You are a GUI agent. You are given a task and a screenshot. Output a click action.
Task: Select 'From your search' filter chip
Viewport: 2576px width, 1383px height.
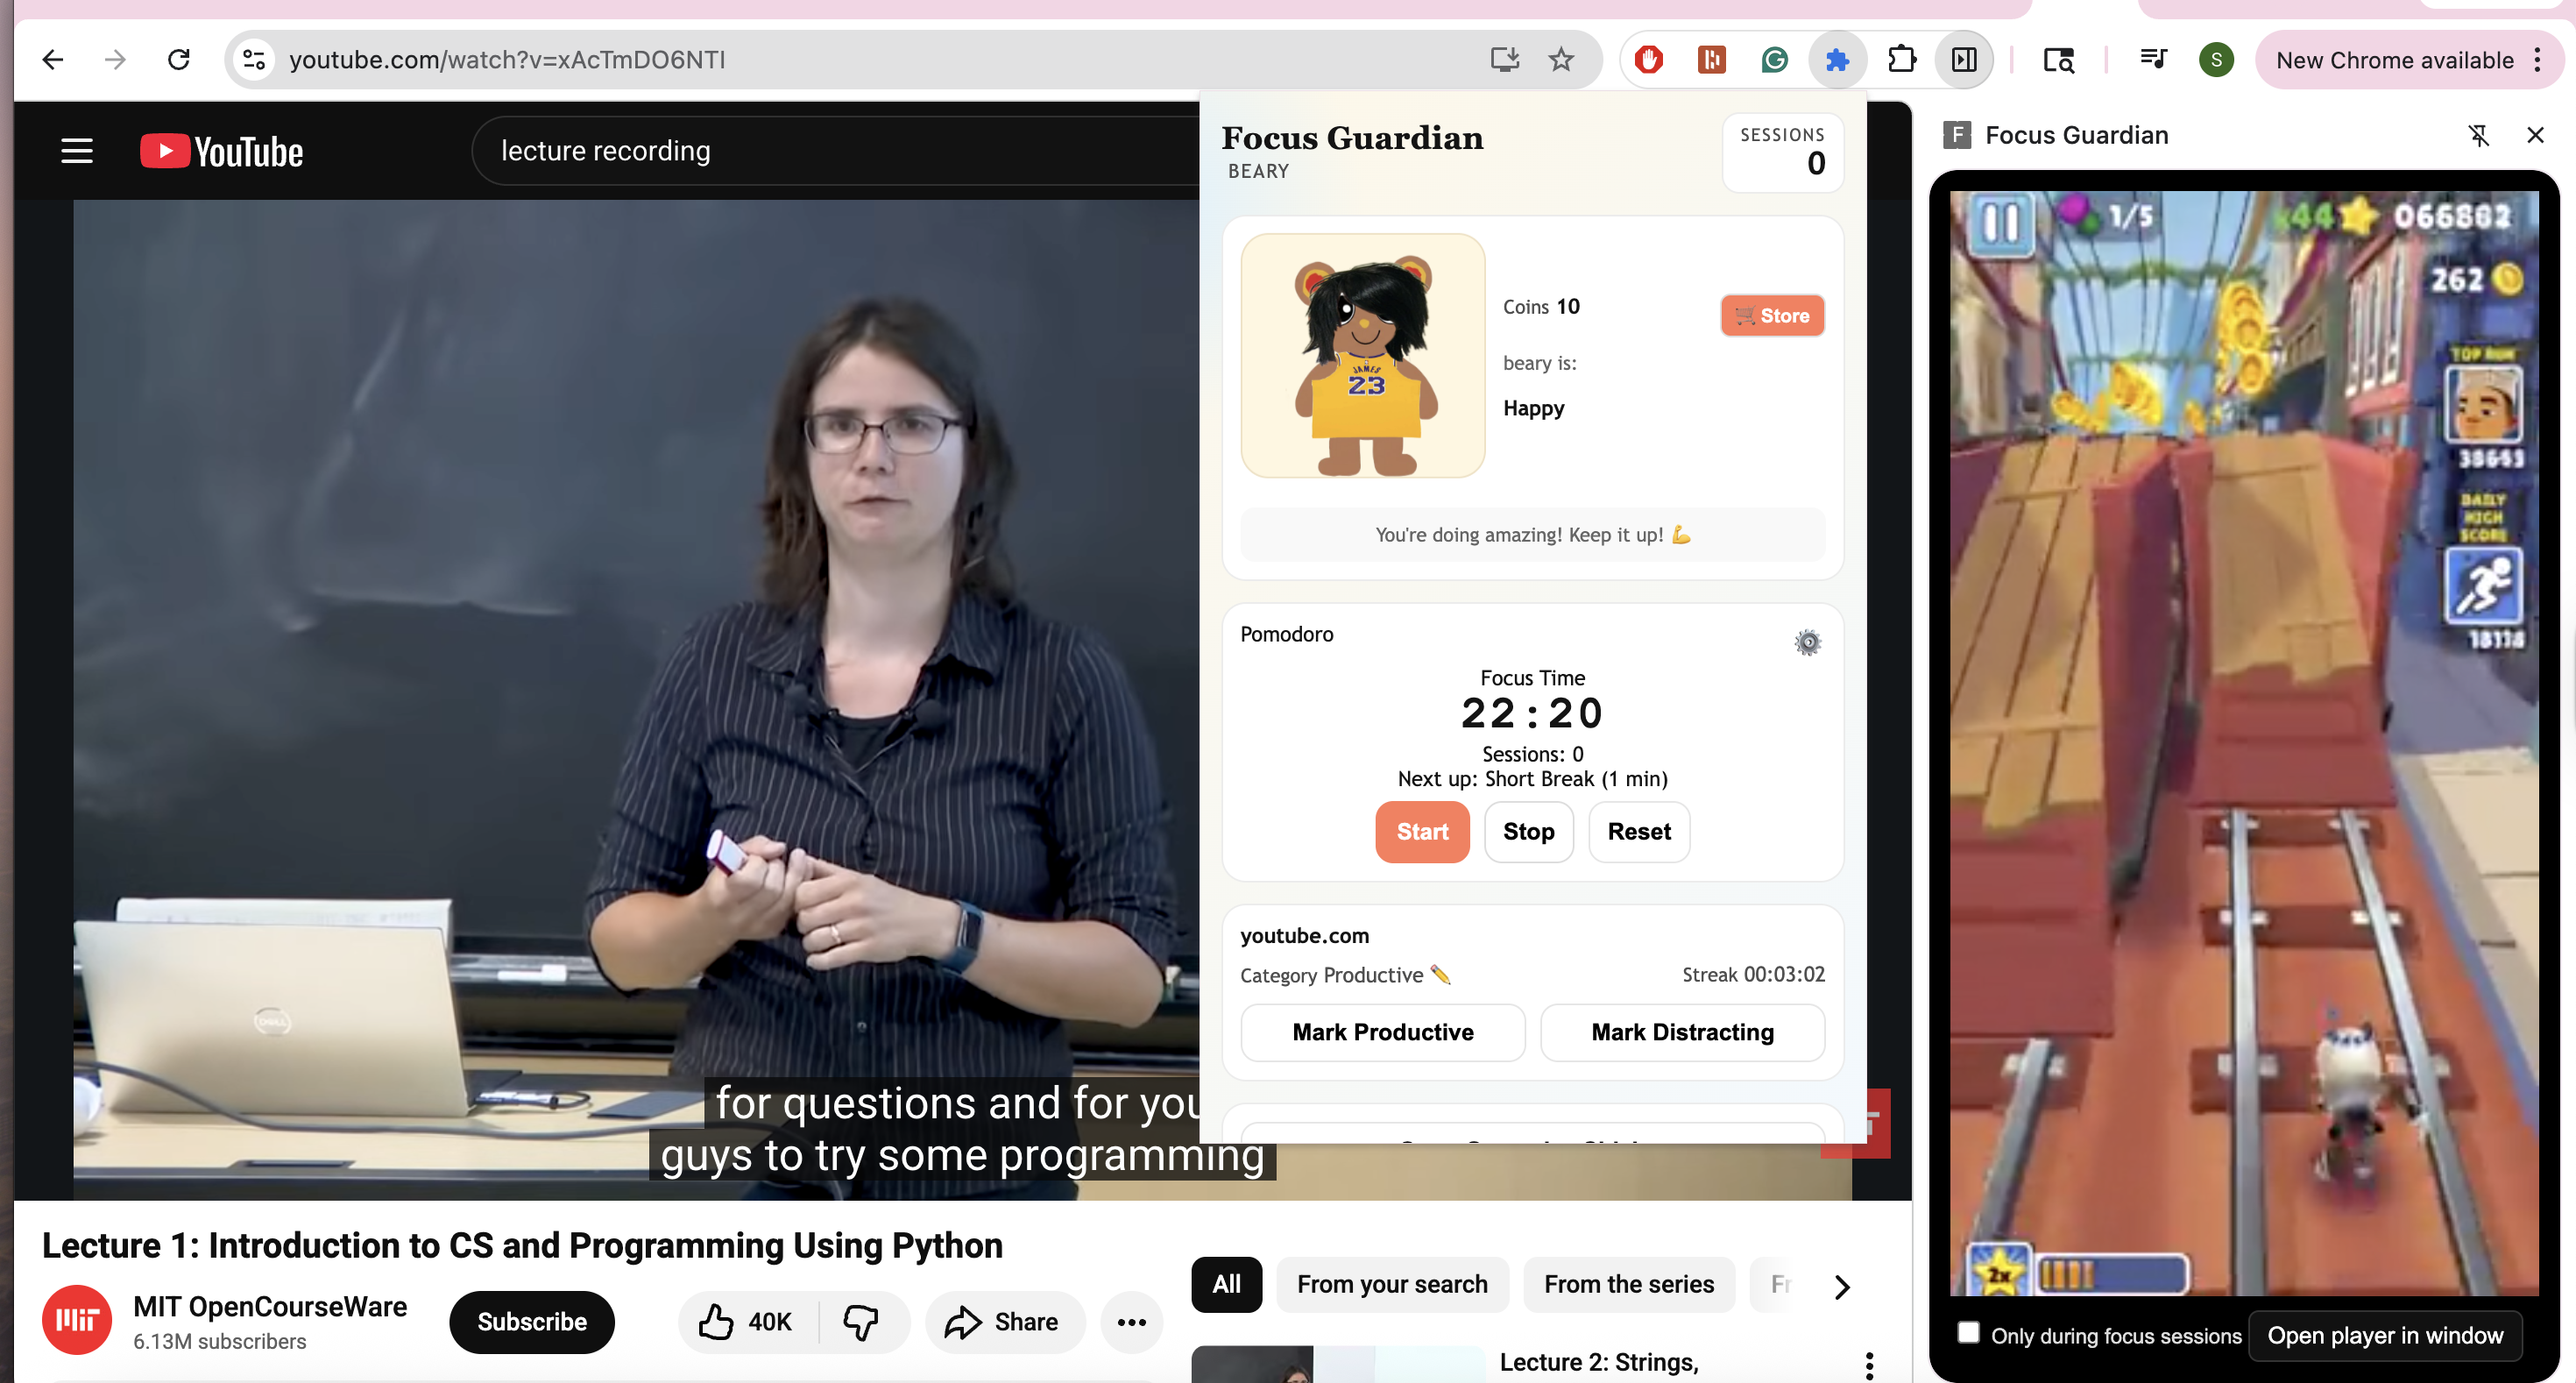pyautogui.click(x=1392, y=1284)
